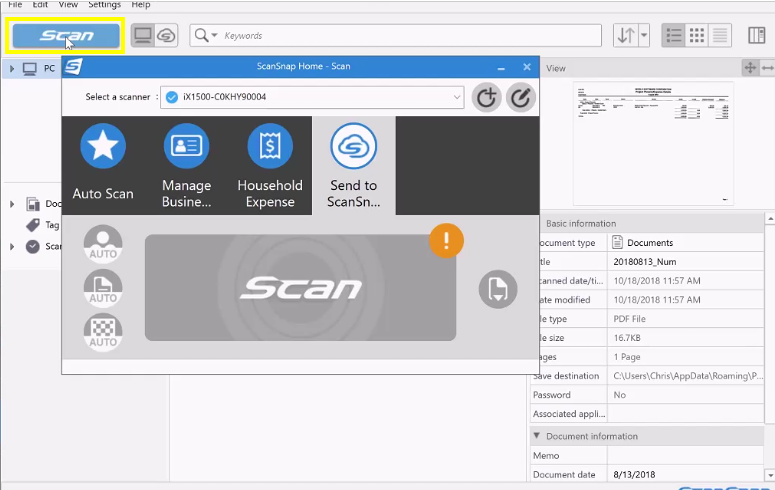Open the View menu

point(68,4)
